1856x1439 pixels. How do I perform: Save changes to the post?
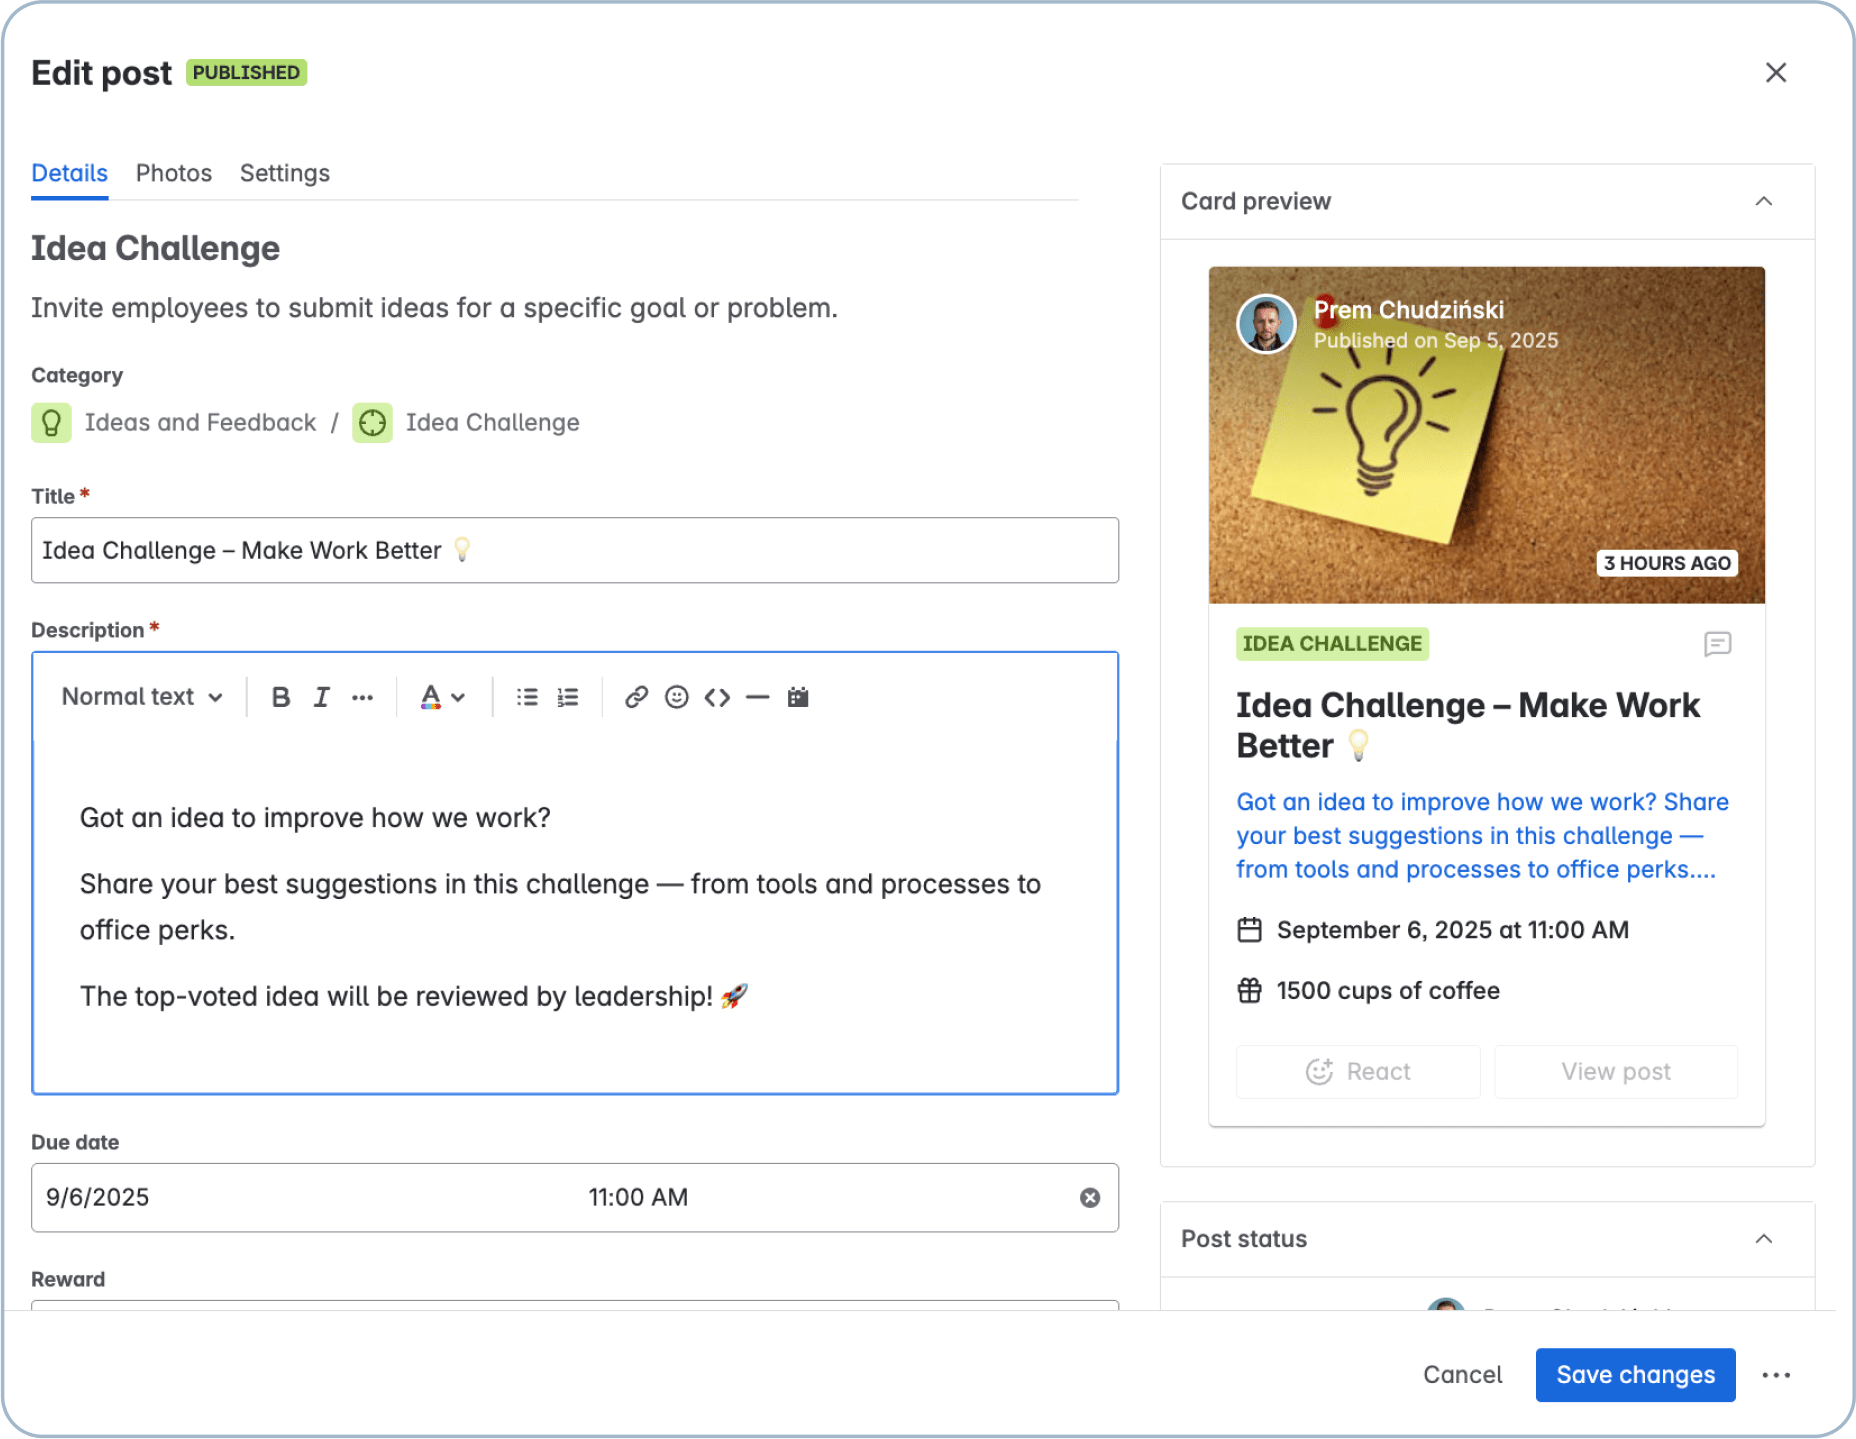tap(1635, 1374)
